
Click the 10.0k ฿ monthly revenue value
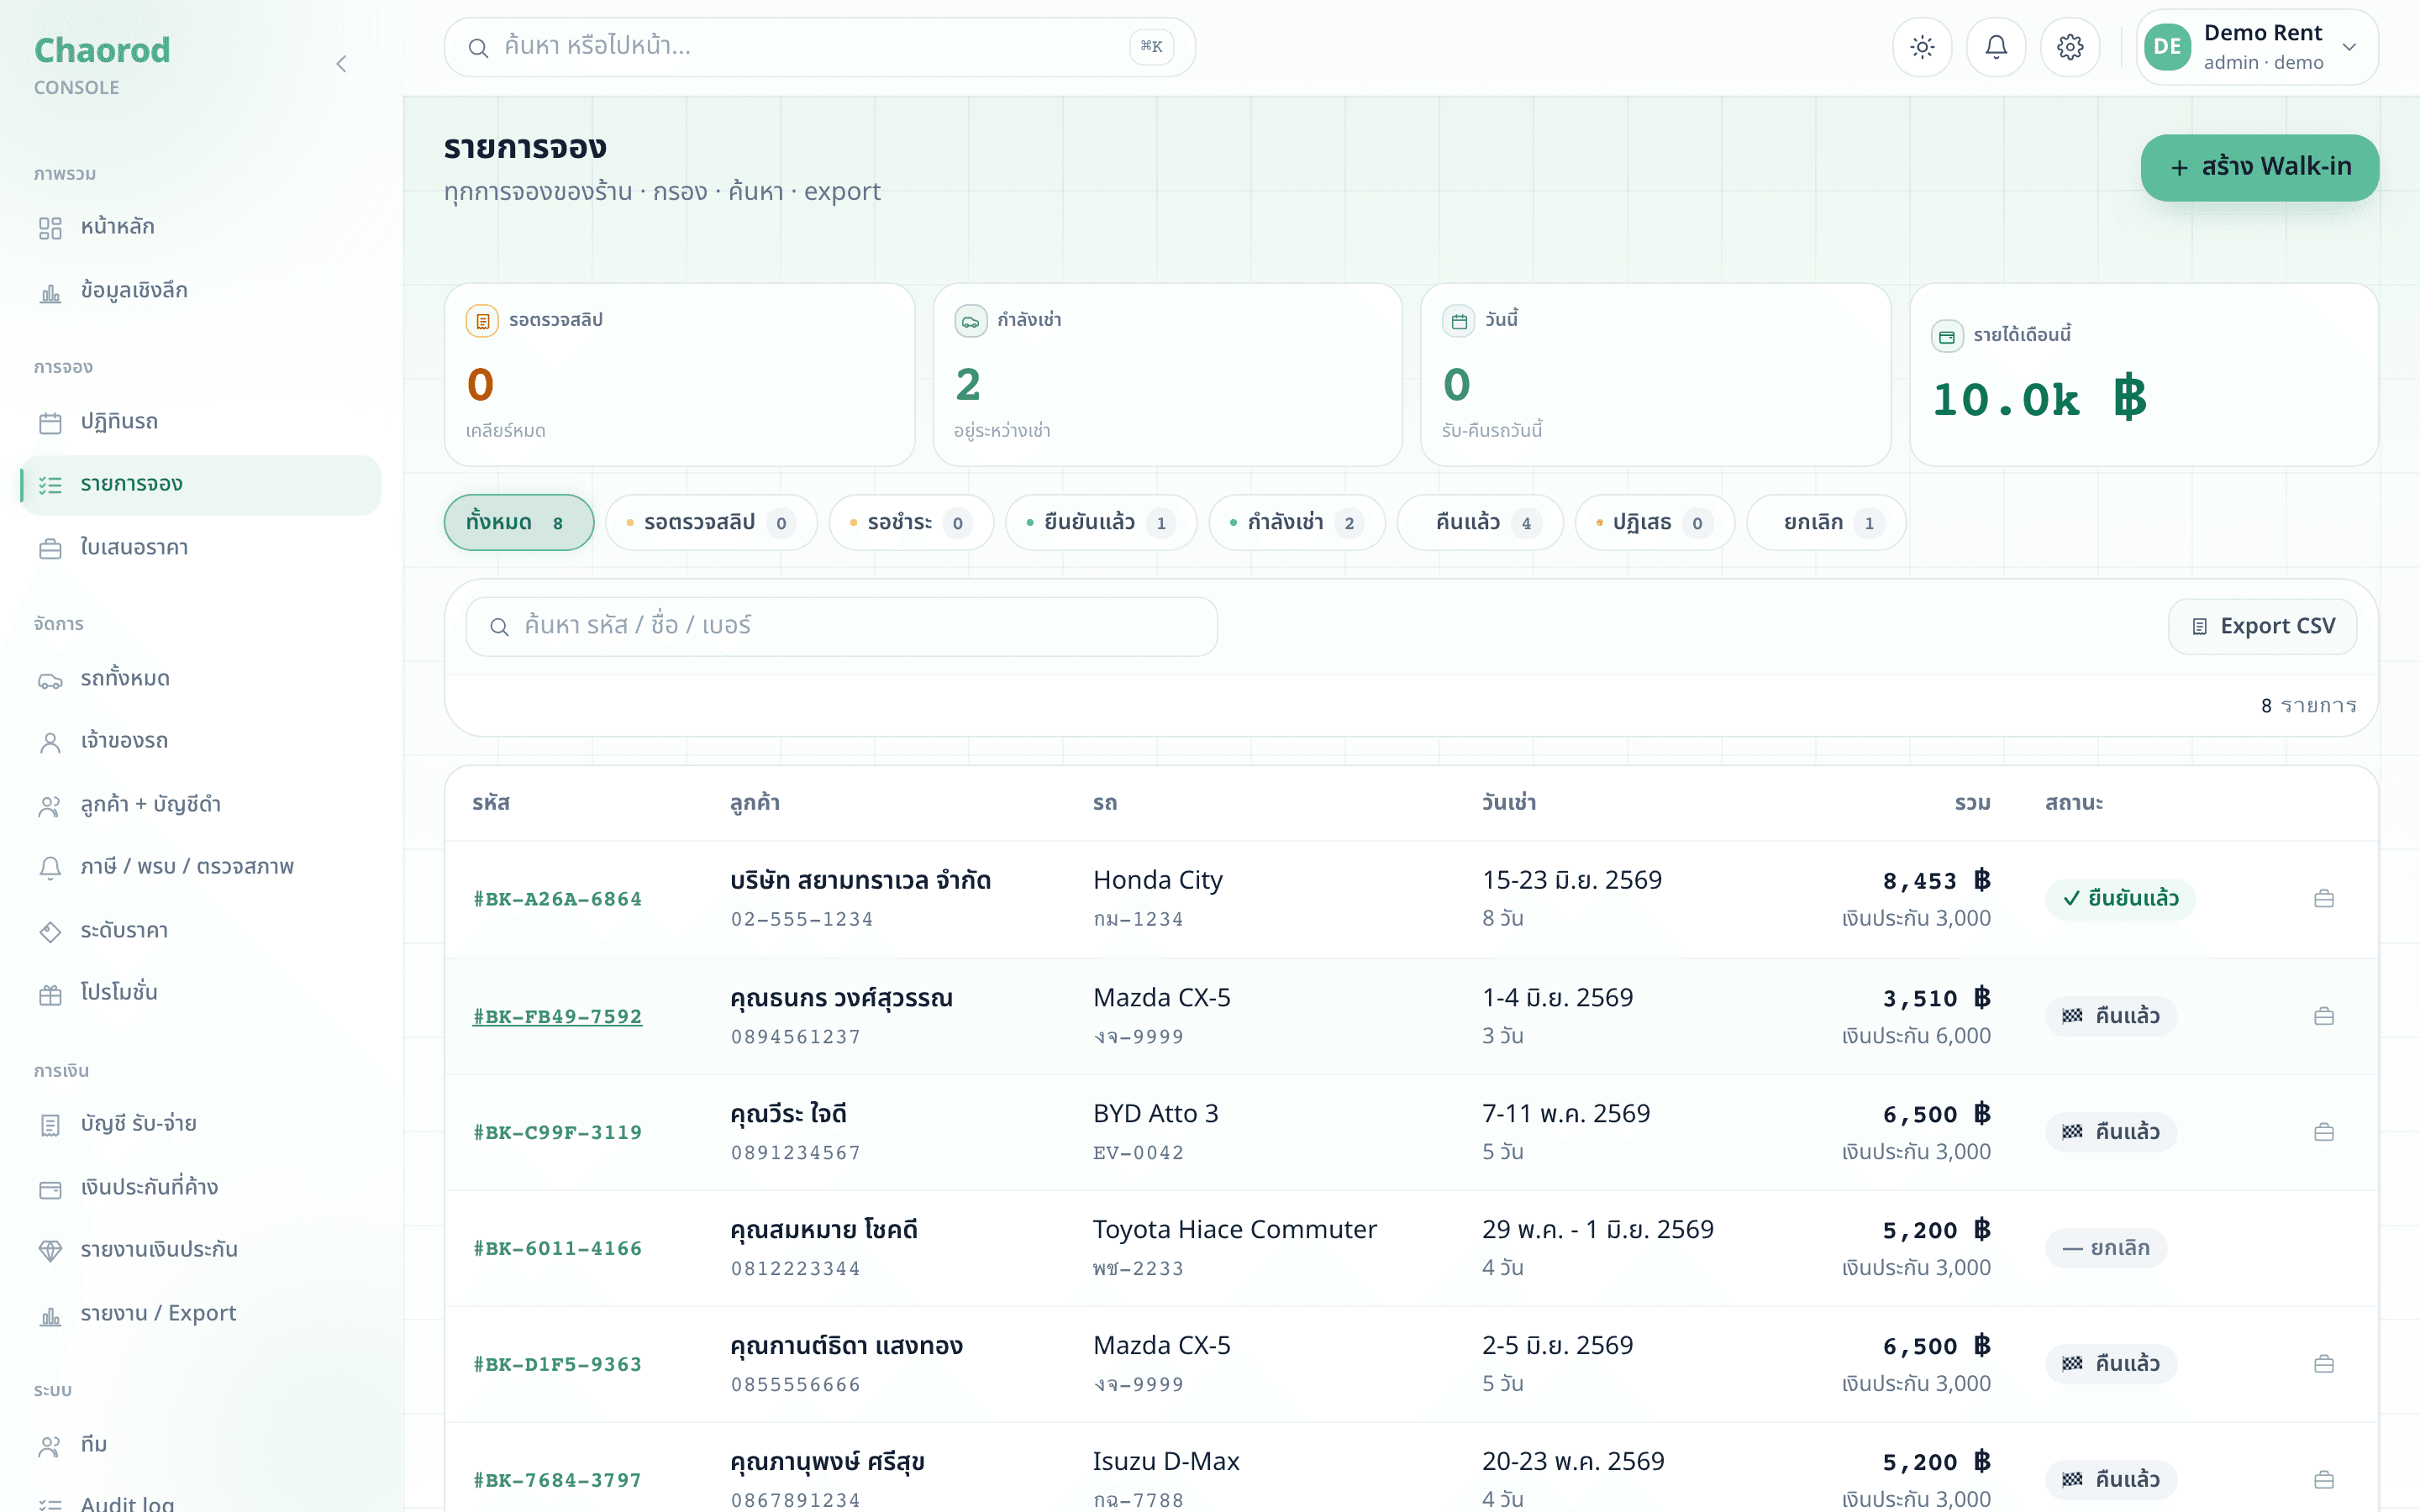pyautogui.click(x=2039, y=399)
